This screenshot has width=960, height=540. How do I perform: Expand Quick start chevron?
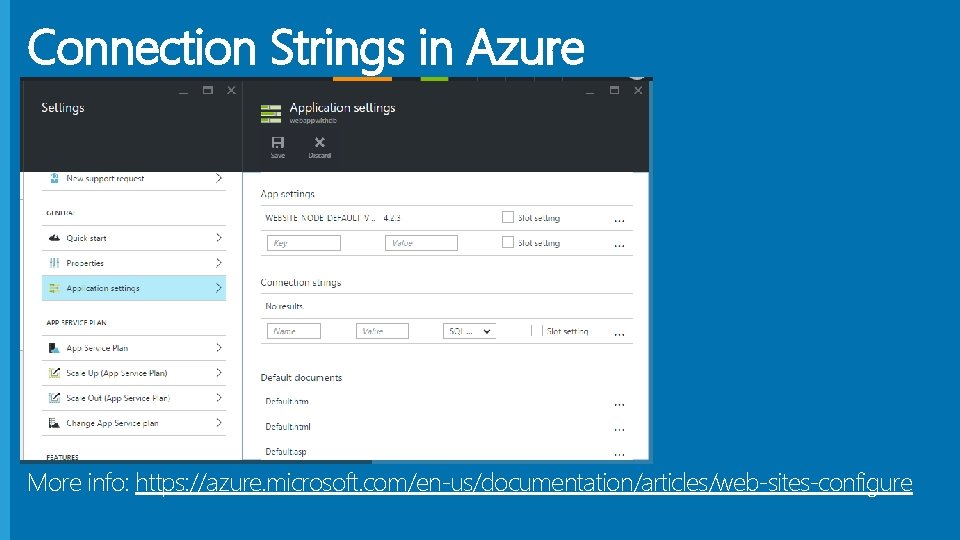pyautogui.click(x=219, y=238)
